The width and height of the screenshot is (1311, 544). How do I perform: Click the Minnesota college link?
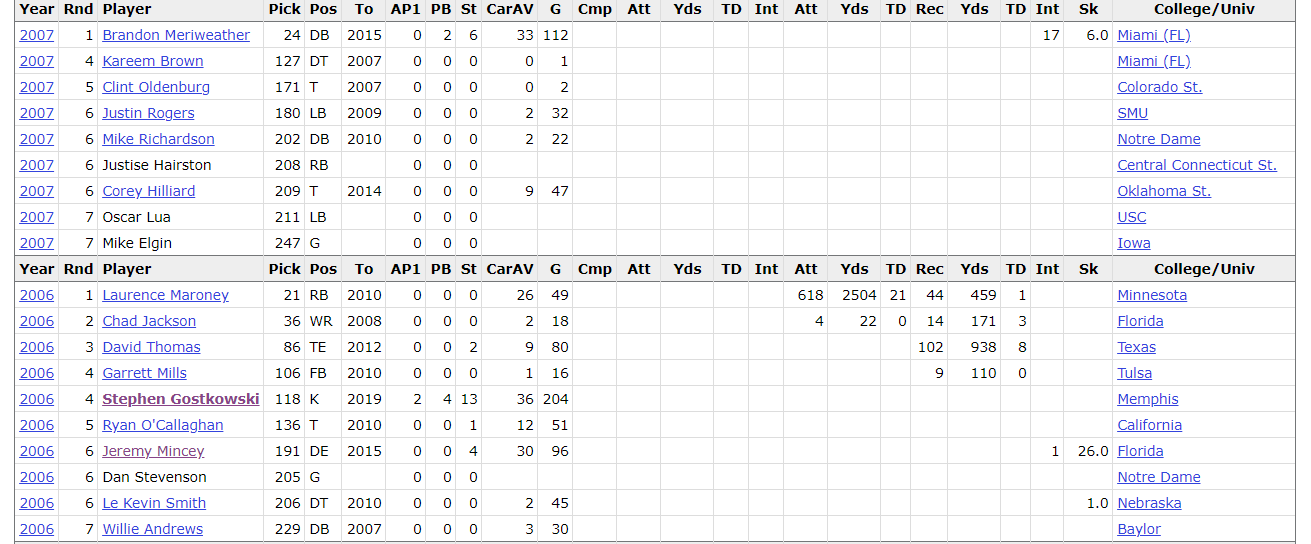click(1151, 295)
